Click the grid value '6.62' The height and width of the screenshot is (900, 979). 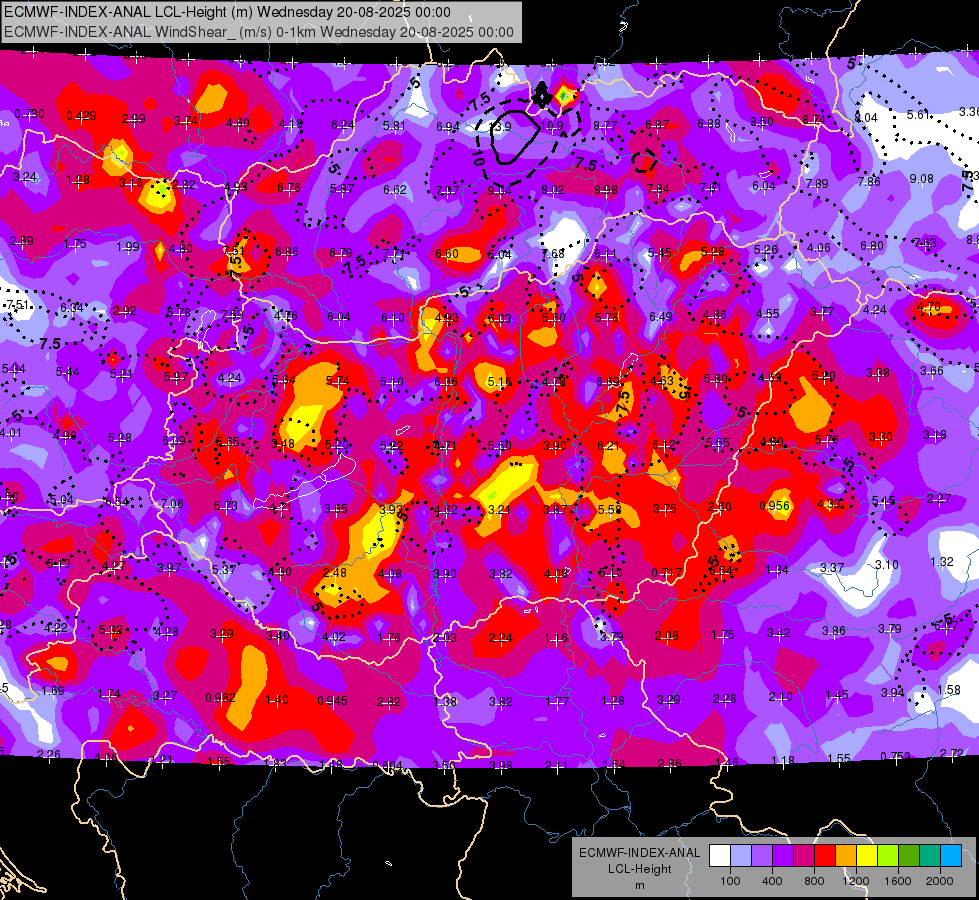395,189
